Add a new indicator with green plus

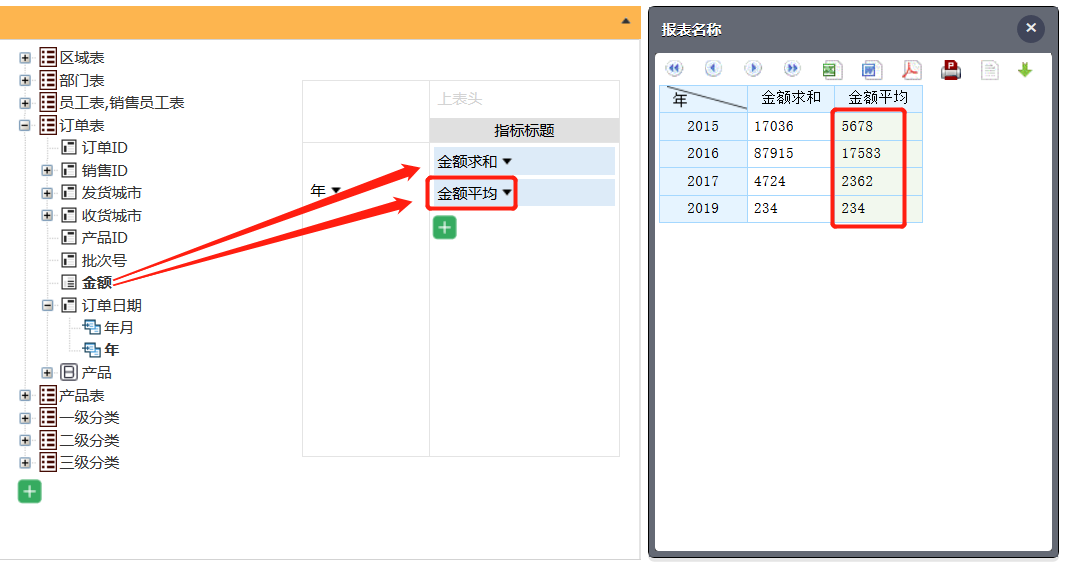pos(445,228)
